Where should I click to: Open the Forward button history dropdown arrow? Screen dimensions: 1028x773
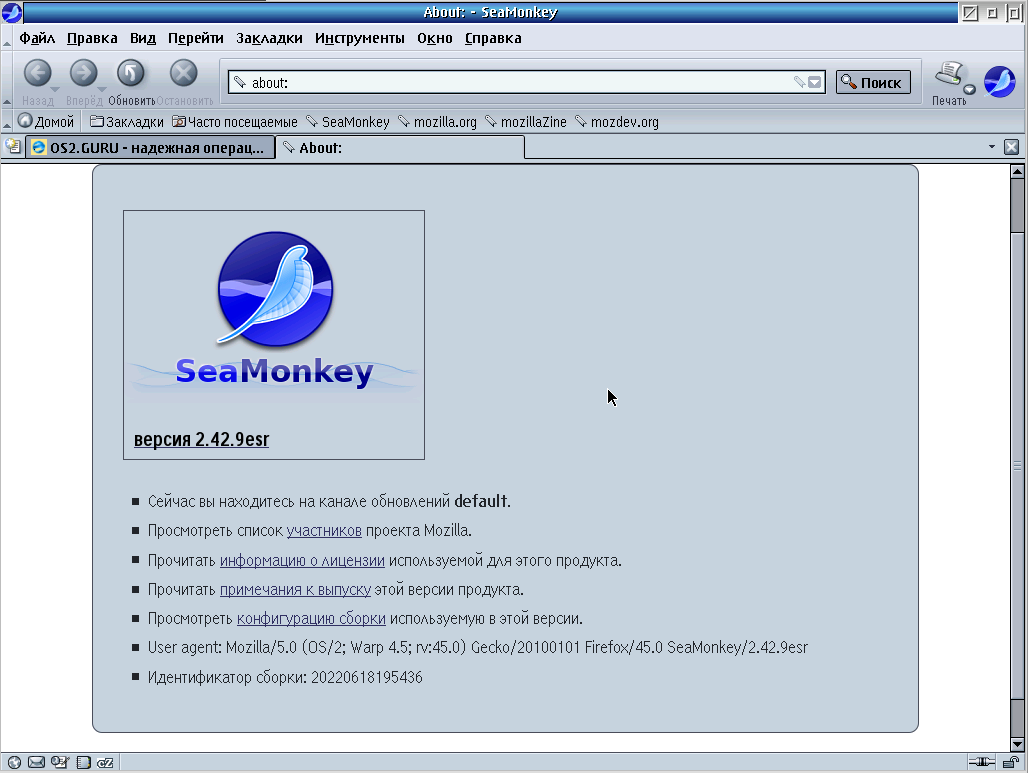(x=102, y=89)
